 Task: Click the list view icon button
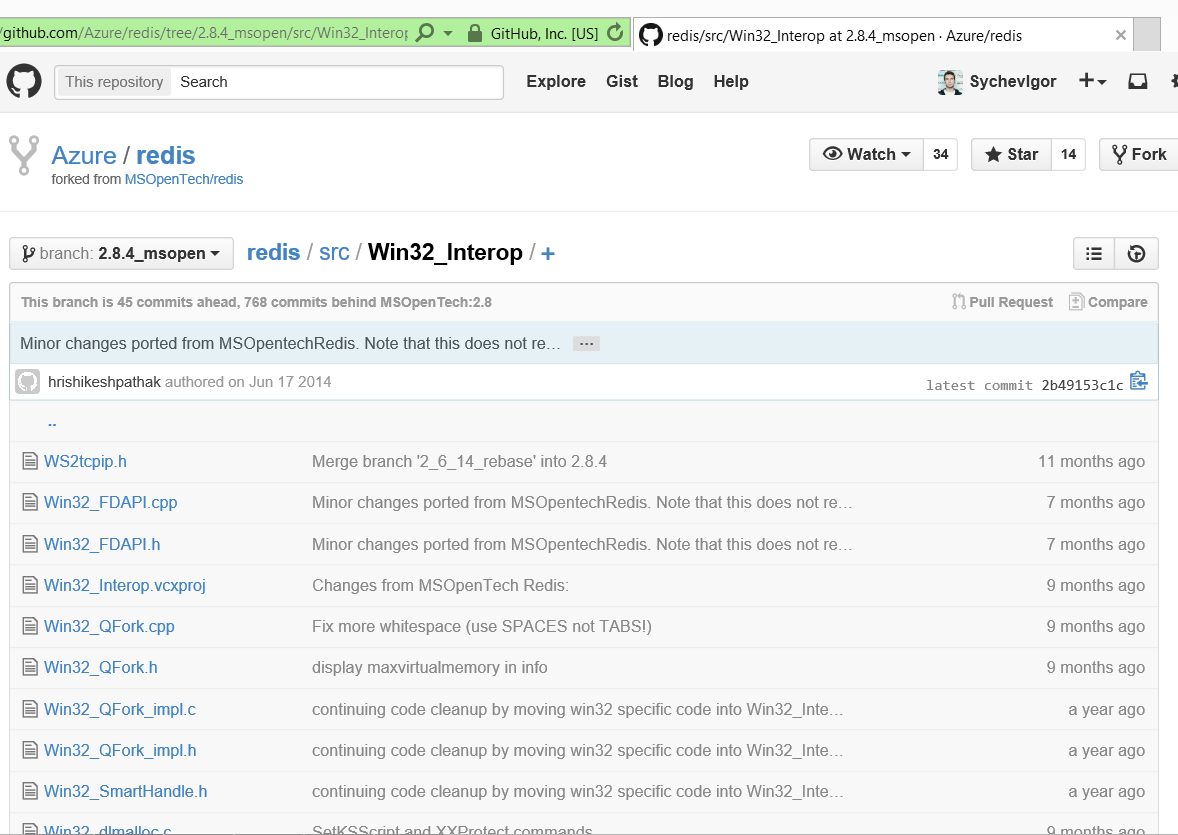[1094, 254]
